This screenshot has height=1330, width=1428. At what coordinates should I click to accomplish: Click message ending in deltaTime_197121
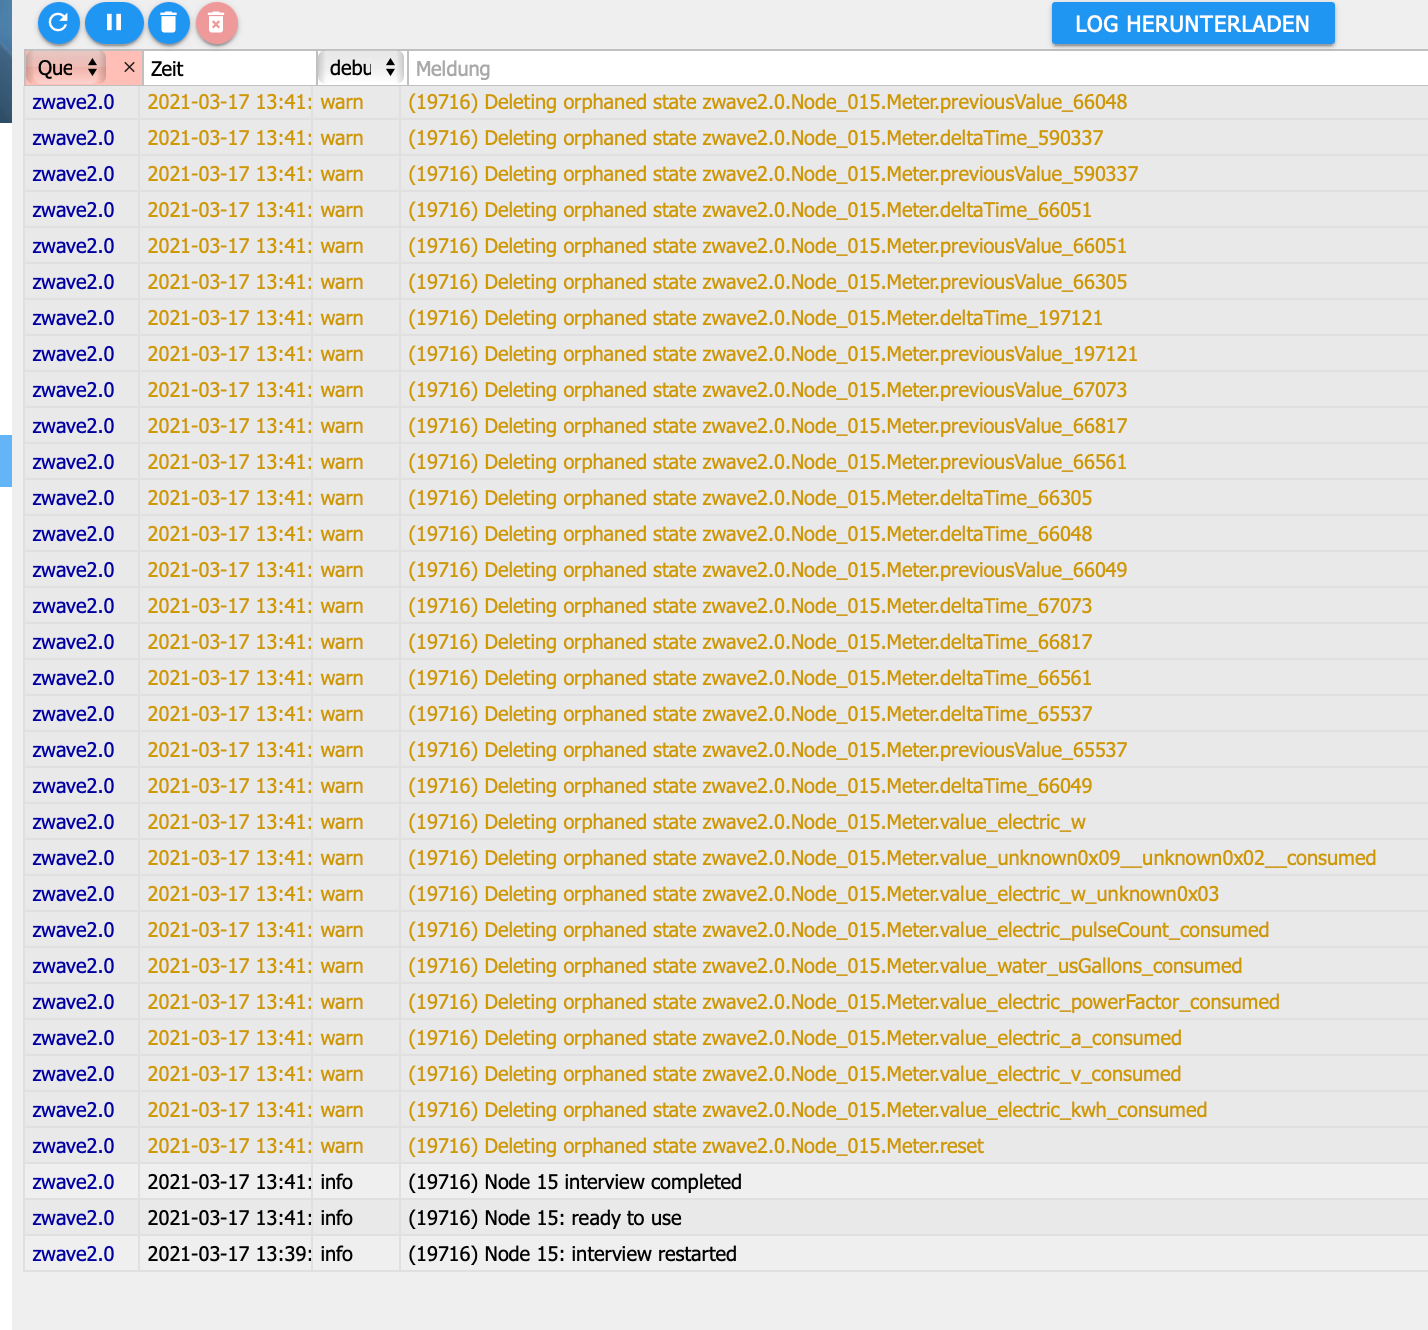[755, 318]
